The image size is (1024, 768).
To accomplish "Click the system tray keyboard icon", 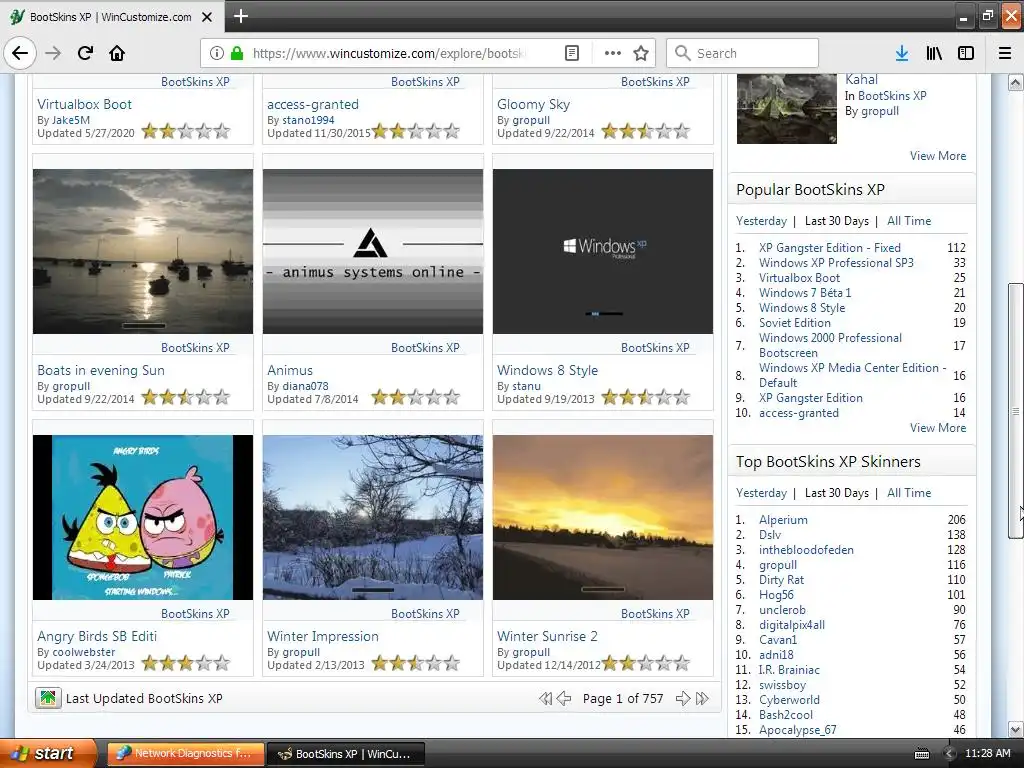I will point(921,754).
